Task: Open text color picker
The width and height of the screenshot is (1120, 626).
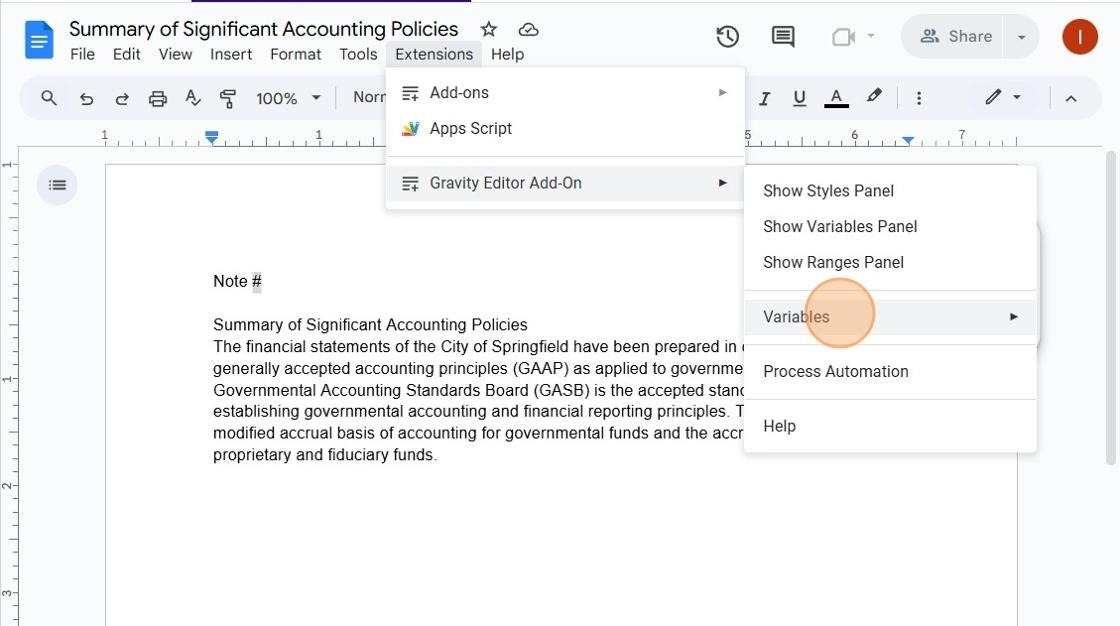Action: coord(836,98)
